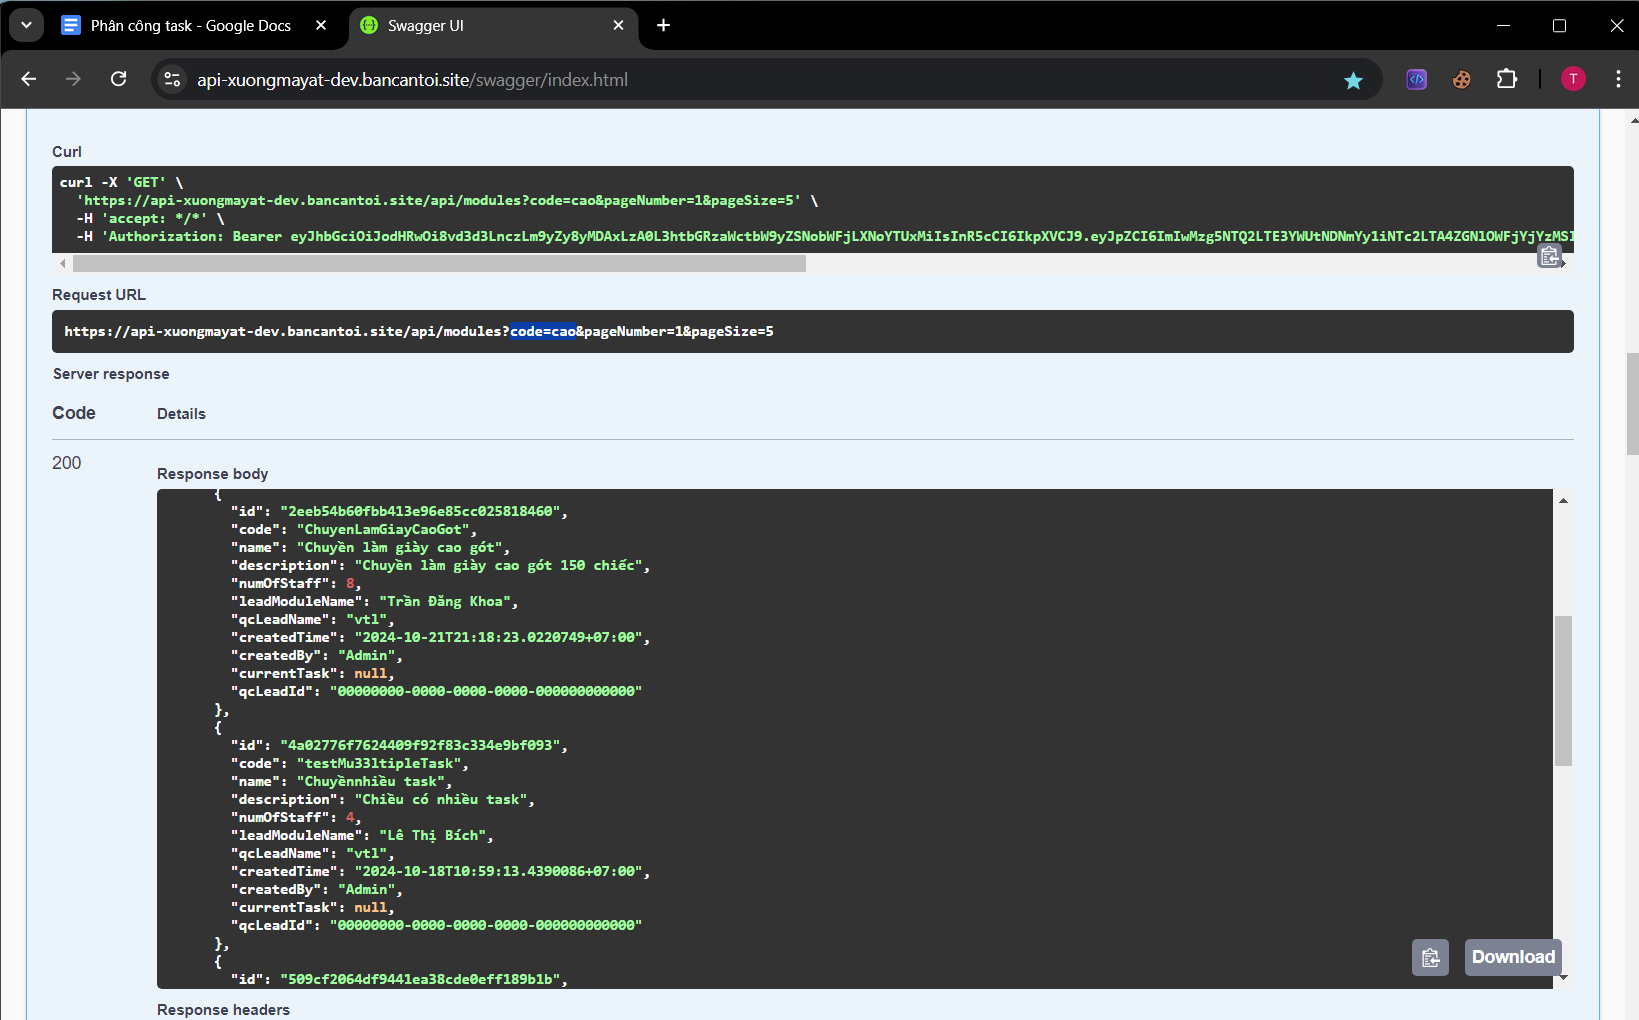Open Chrome three-dot menu
The height and width of the screenshot is (1020, 1639).
coord(1617,79)
